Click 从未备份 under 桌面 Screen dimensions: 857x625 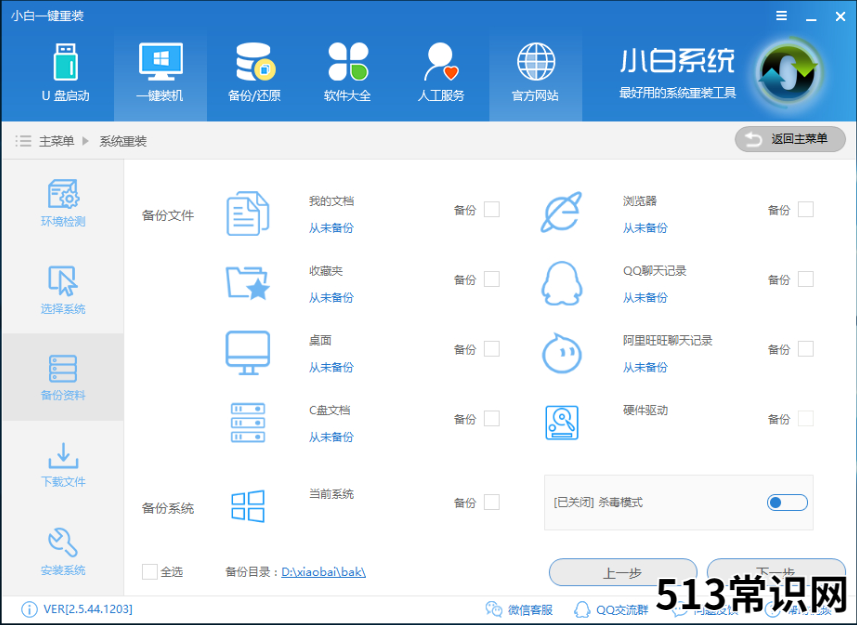coord(331,367)
